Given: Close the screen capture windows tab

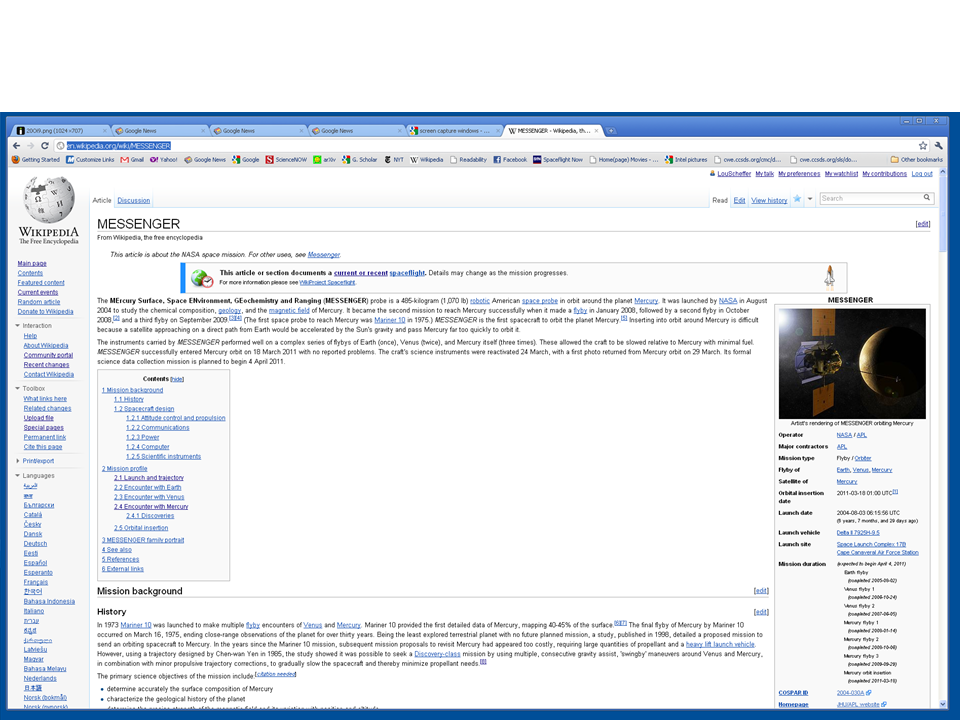Looking at the screenshot, I should (498, 130).
